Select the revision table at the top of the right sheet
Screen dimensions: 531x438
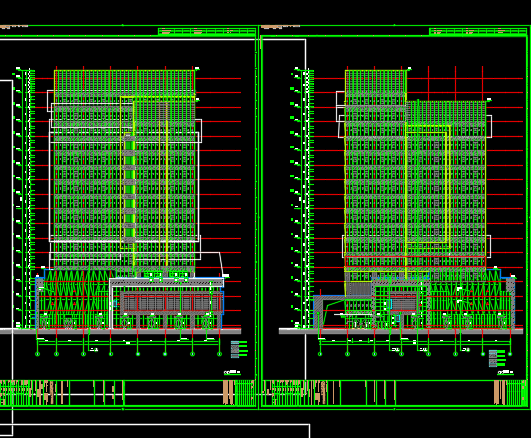click(x=478, y=32)
